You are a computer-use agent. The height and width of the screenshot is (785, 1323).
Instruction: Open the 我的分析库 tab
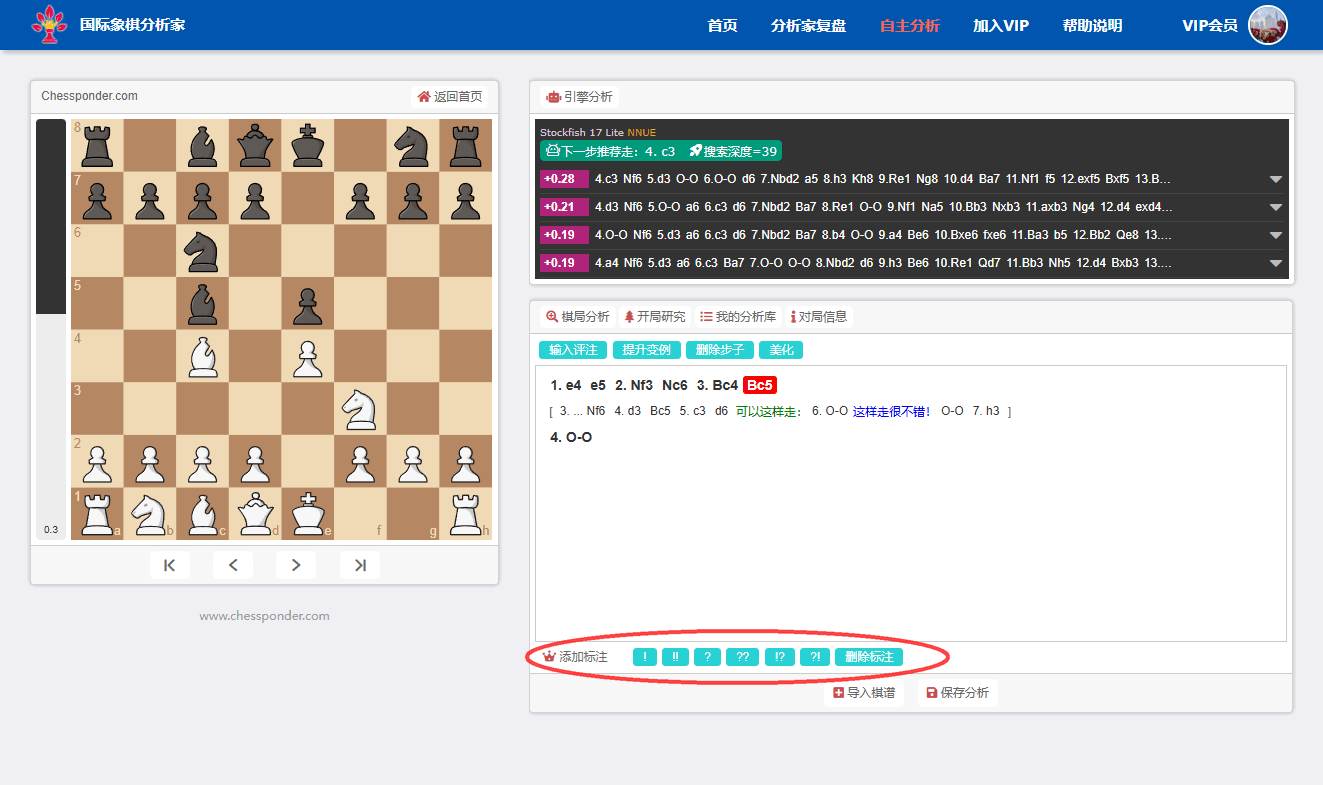point(738,317)
